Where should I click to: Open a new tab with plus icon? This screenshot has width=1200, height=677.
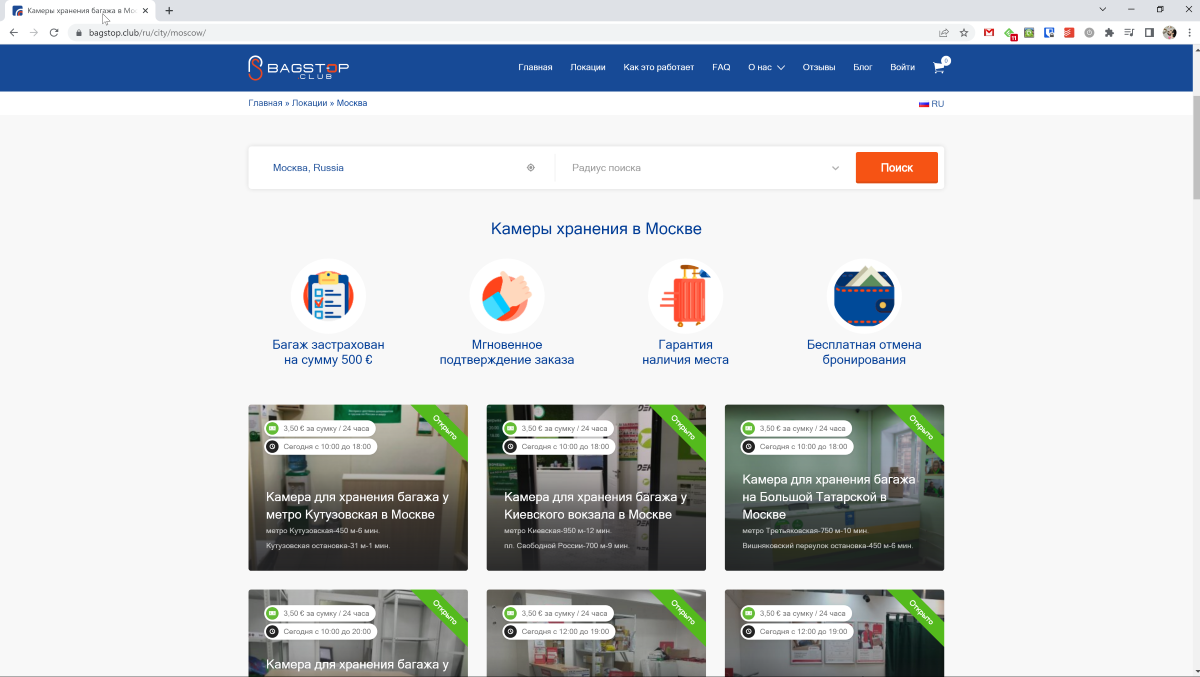(169, 10)
